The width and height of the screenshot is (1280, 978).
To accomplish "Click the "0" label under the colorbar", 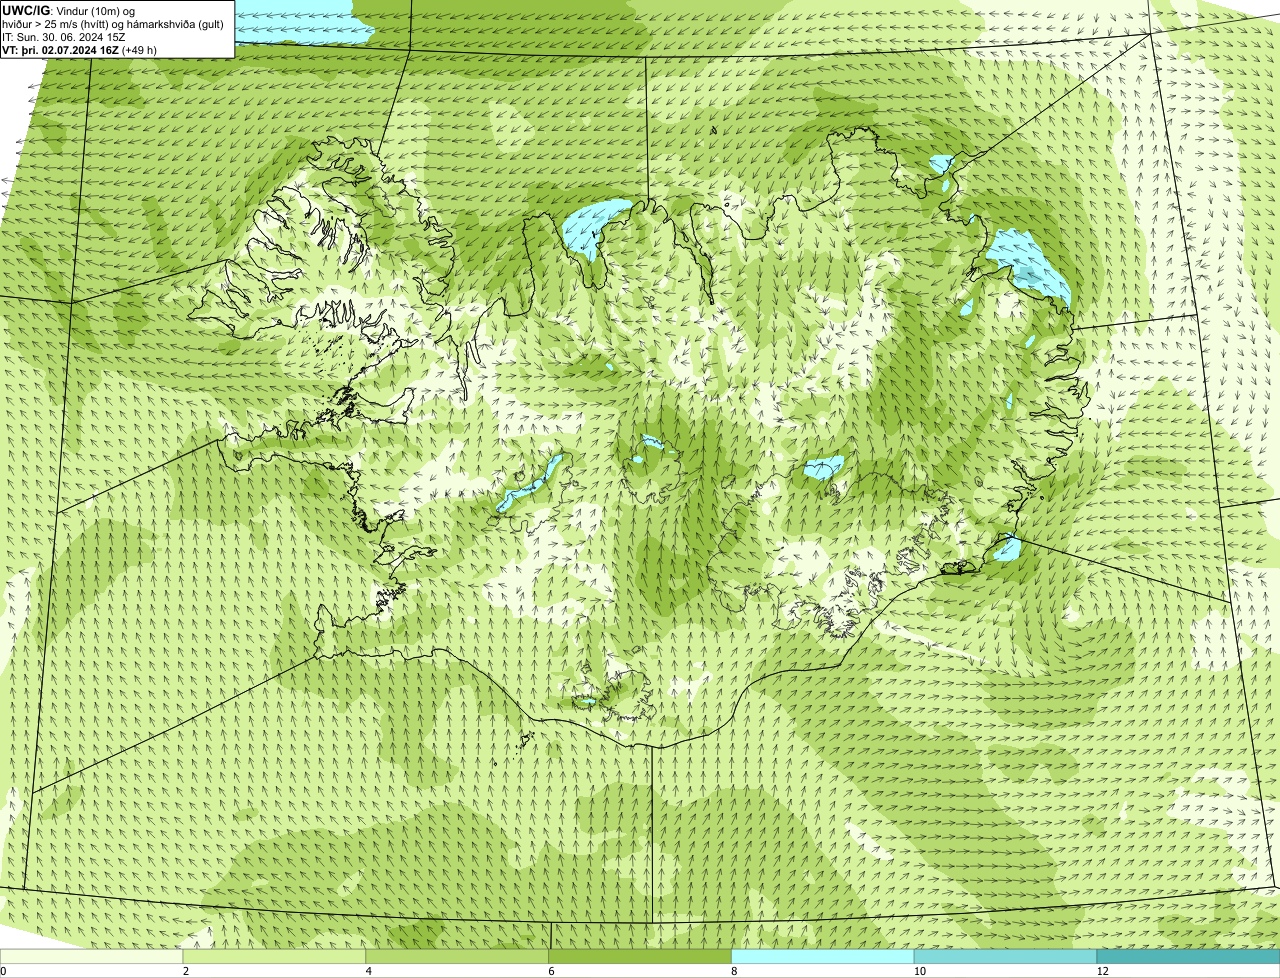I will point(3,971).
